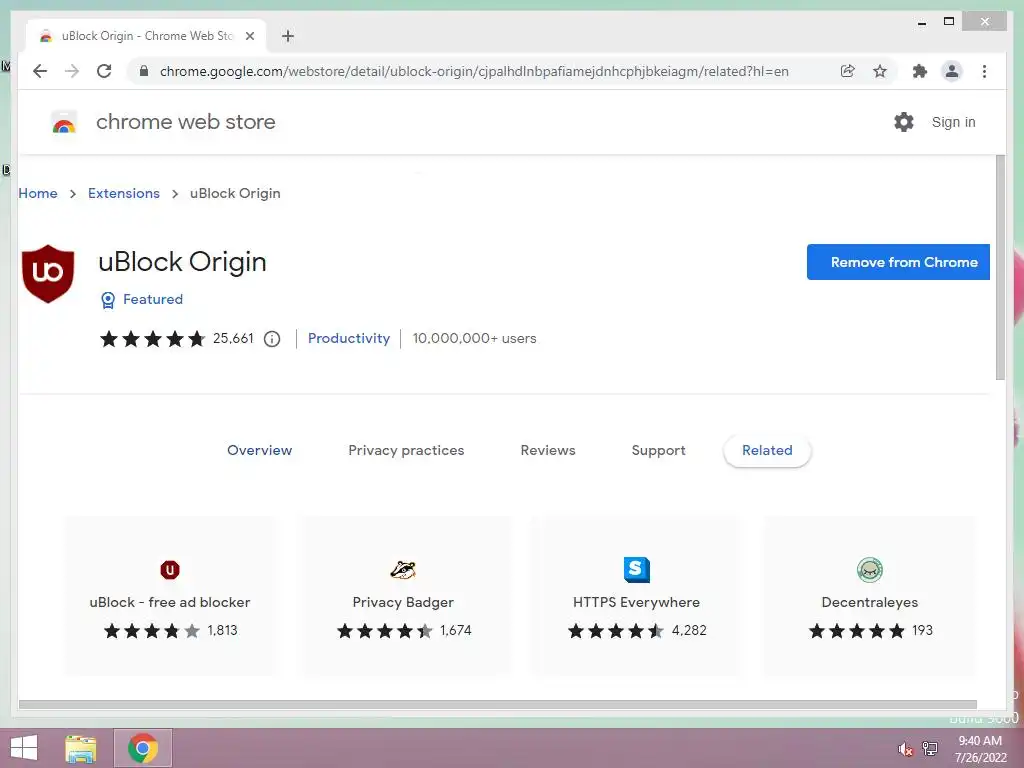
Task: Click the Sign in link
Action: tap(953, 122)
